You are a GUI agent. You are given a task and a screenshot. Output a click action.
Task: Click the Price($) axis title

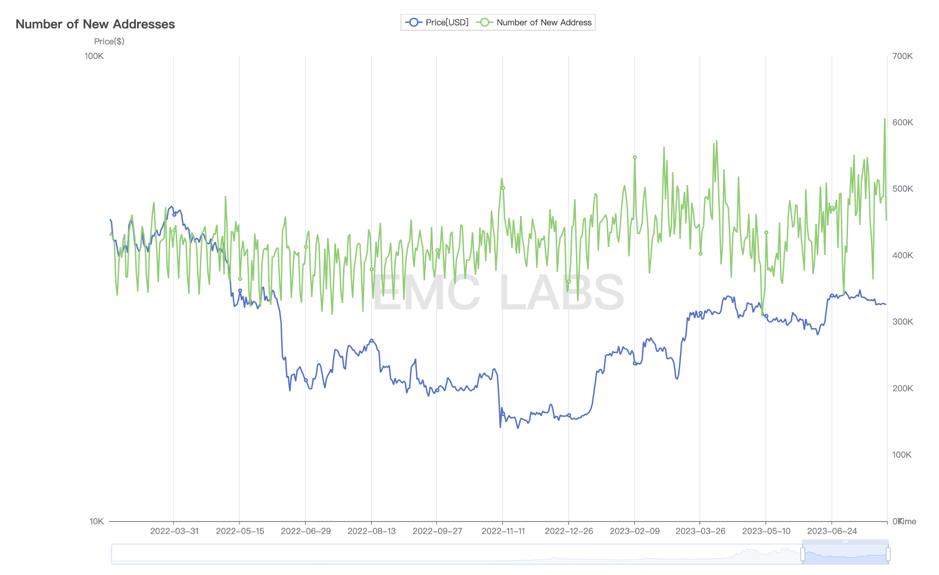pos(109,41)
